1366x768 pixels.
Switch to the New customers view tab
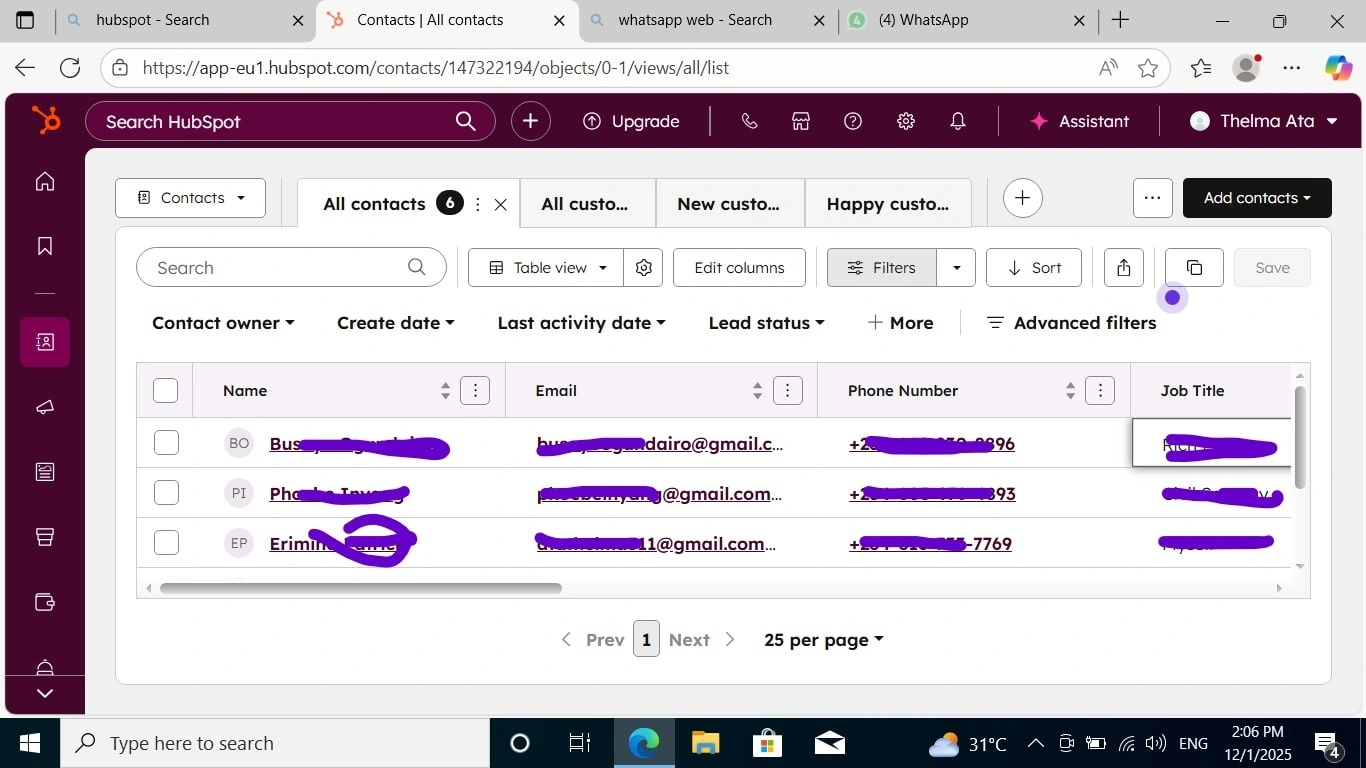[x=729, y=204]
